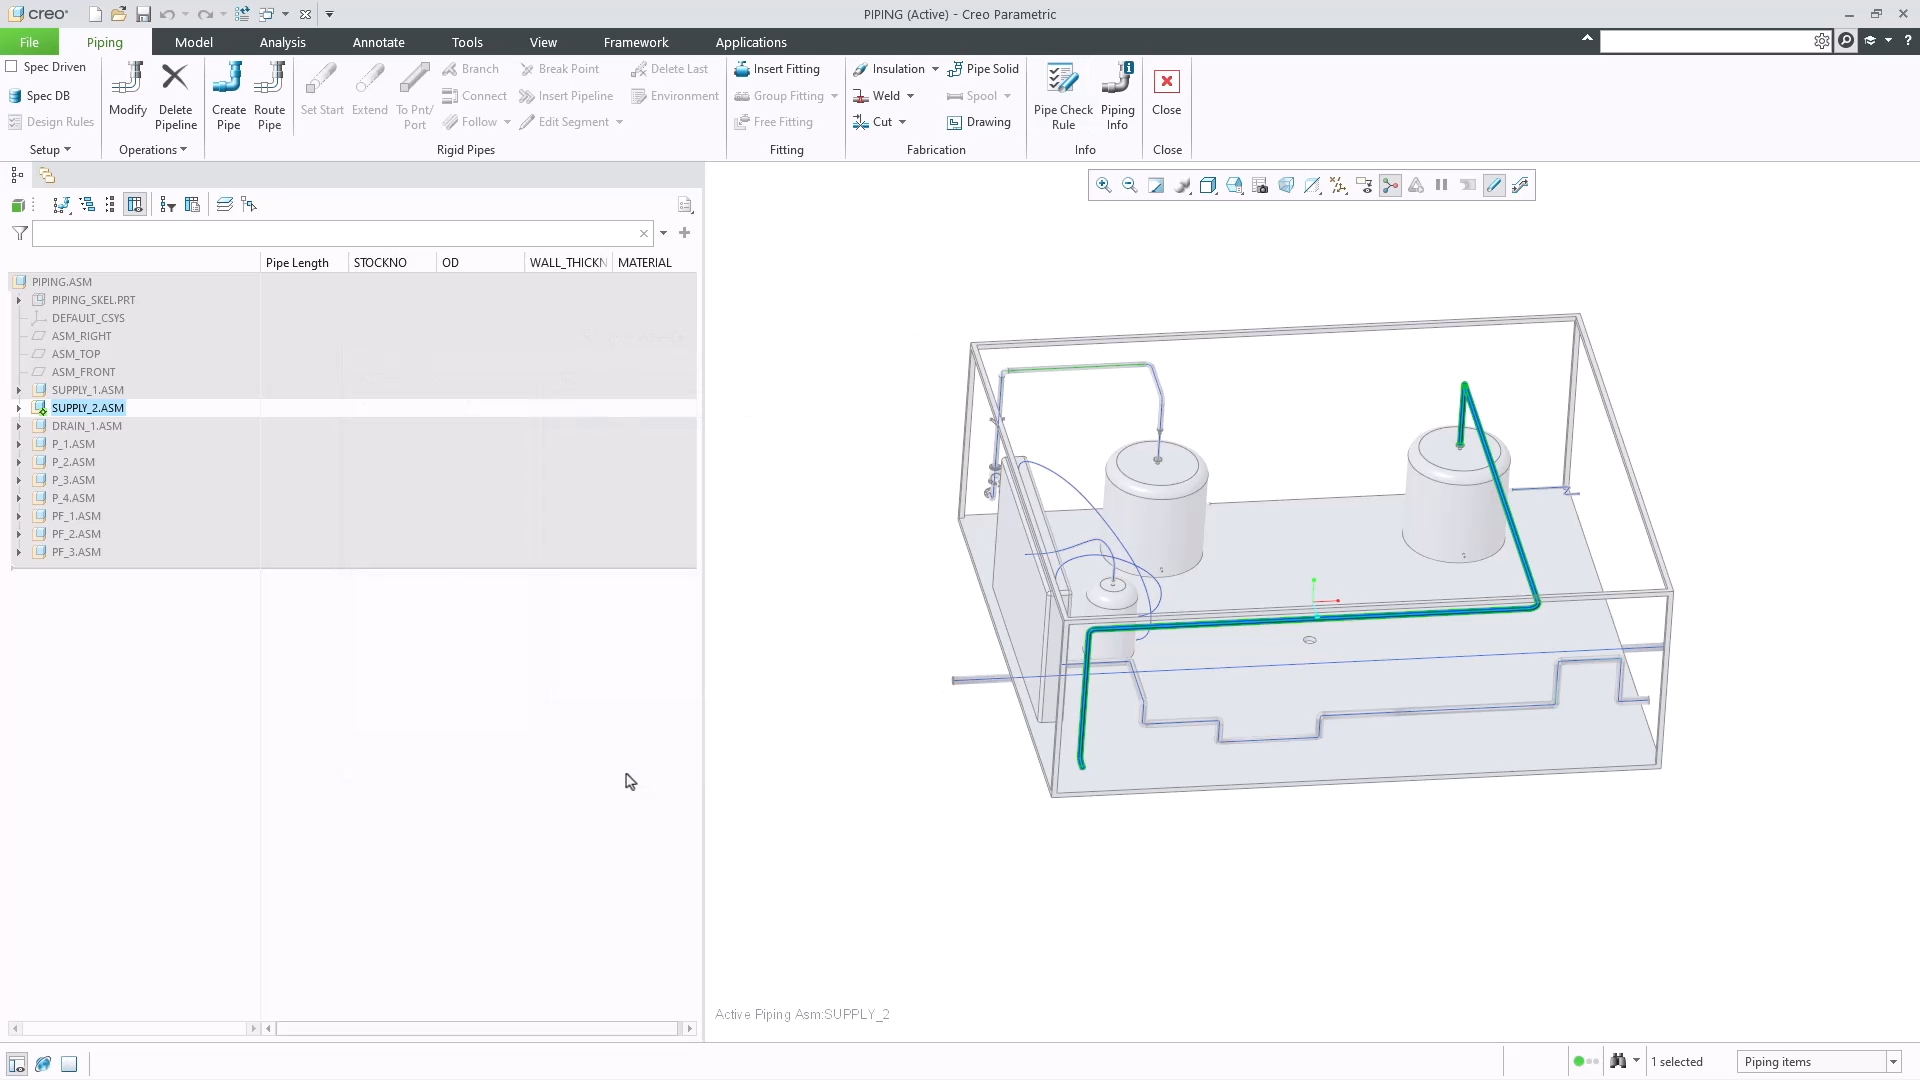Toggle pipe centerline display in the graphics toolbar

point(1494,185)
